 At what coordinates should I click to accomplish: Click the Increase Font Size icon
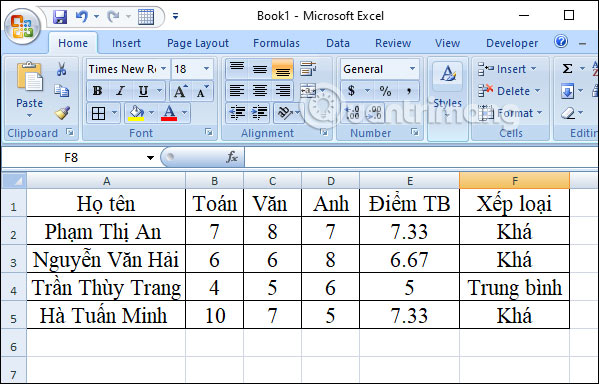181,91
